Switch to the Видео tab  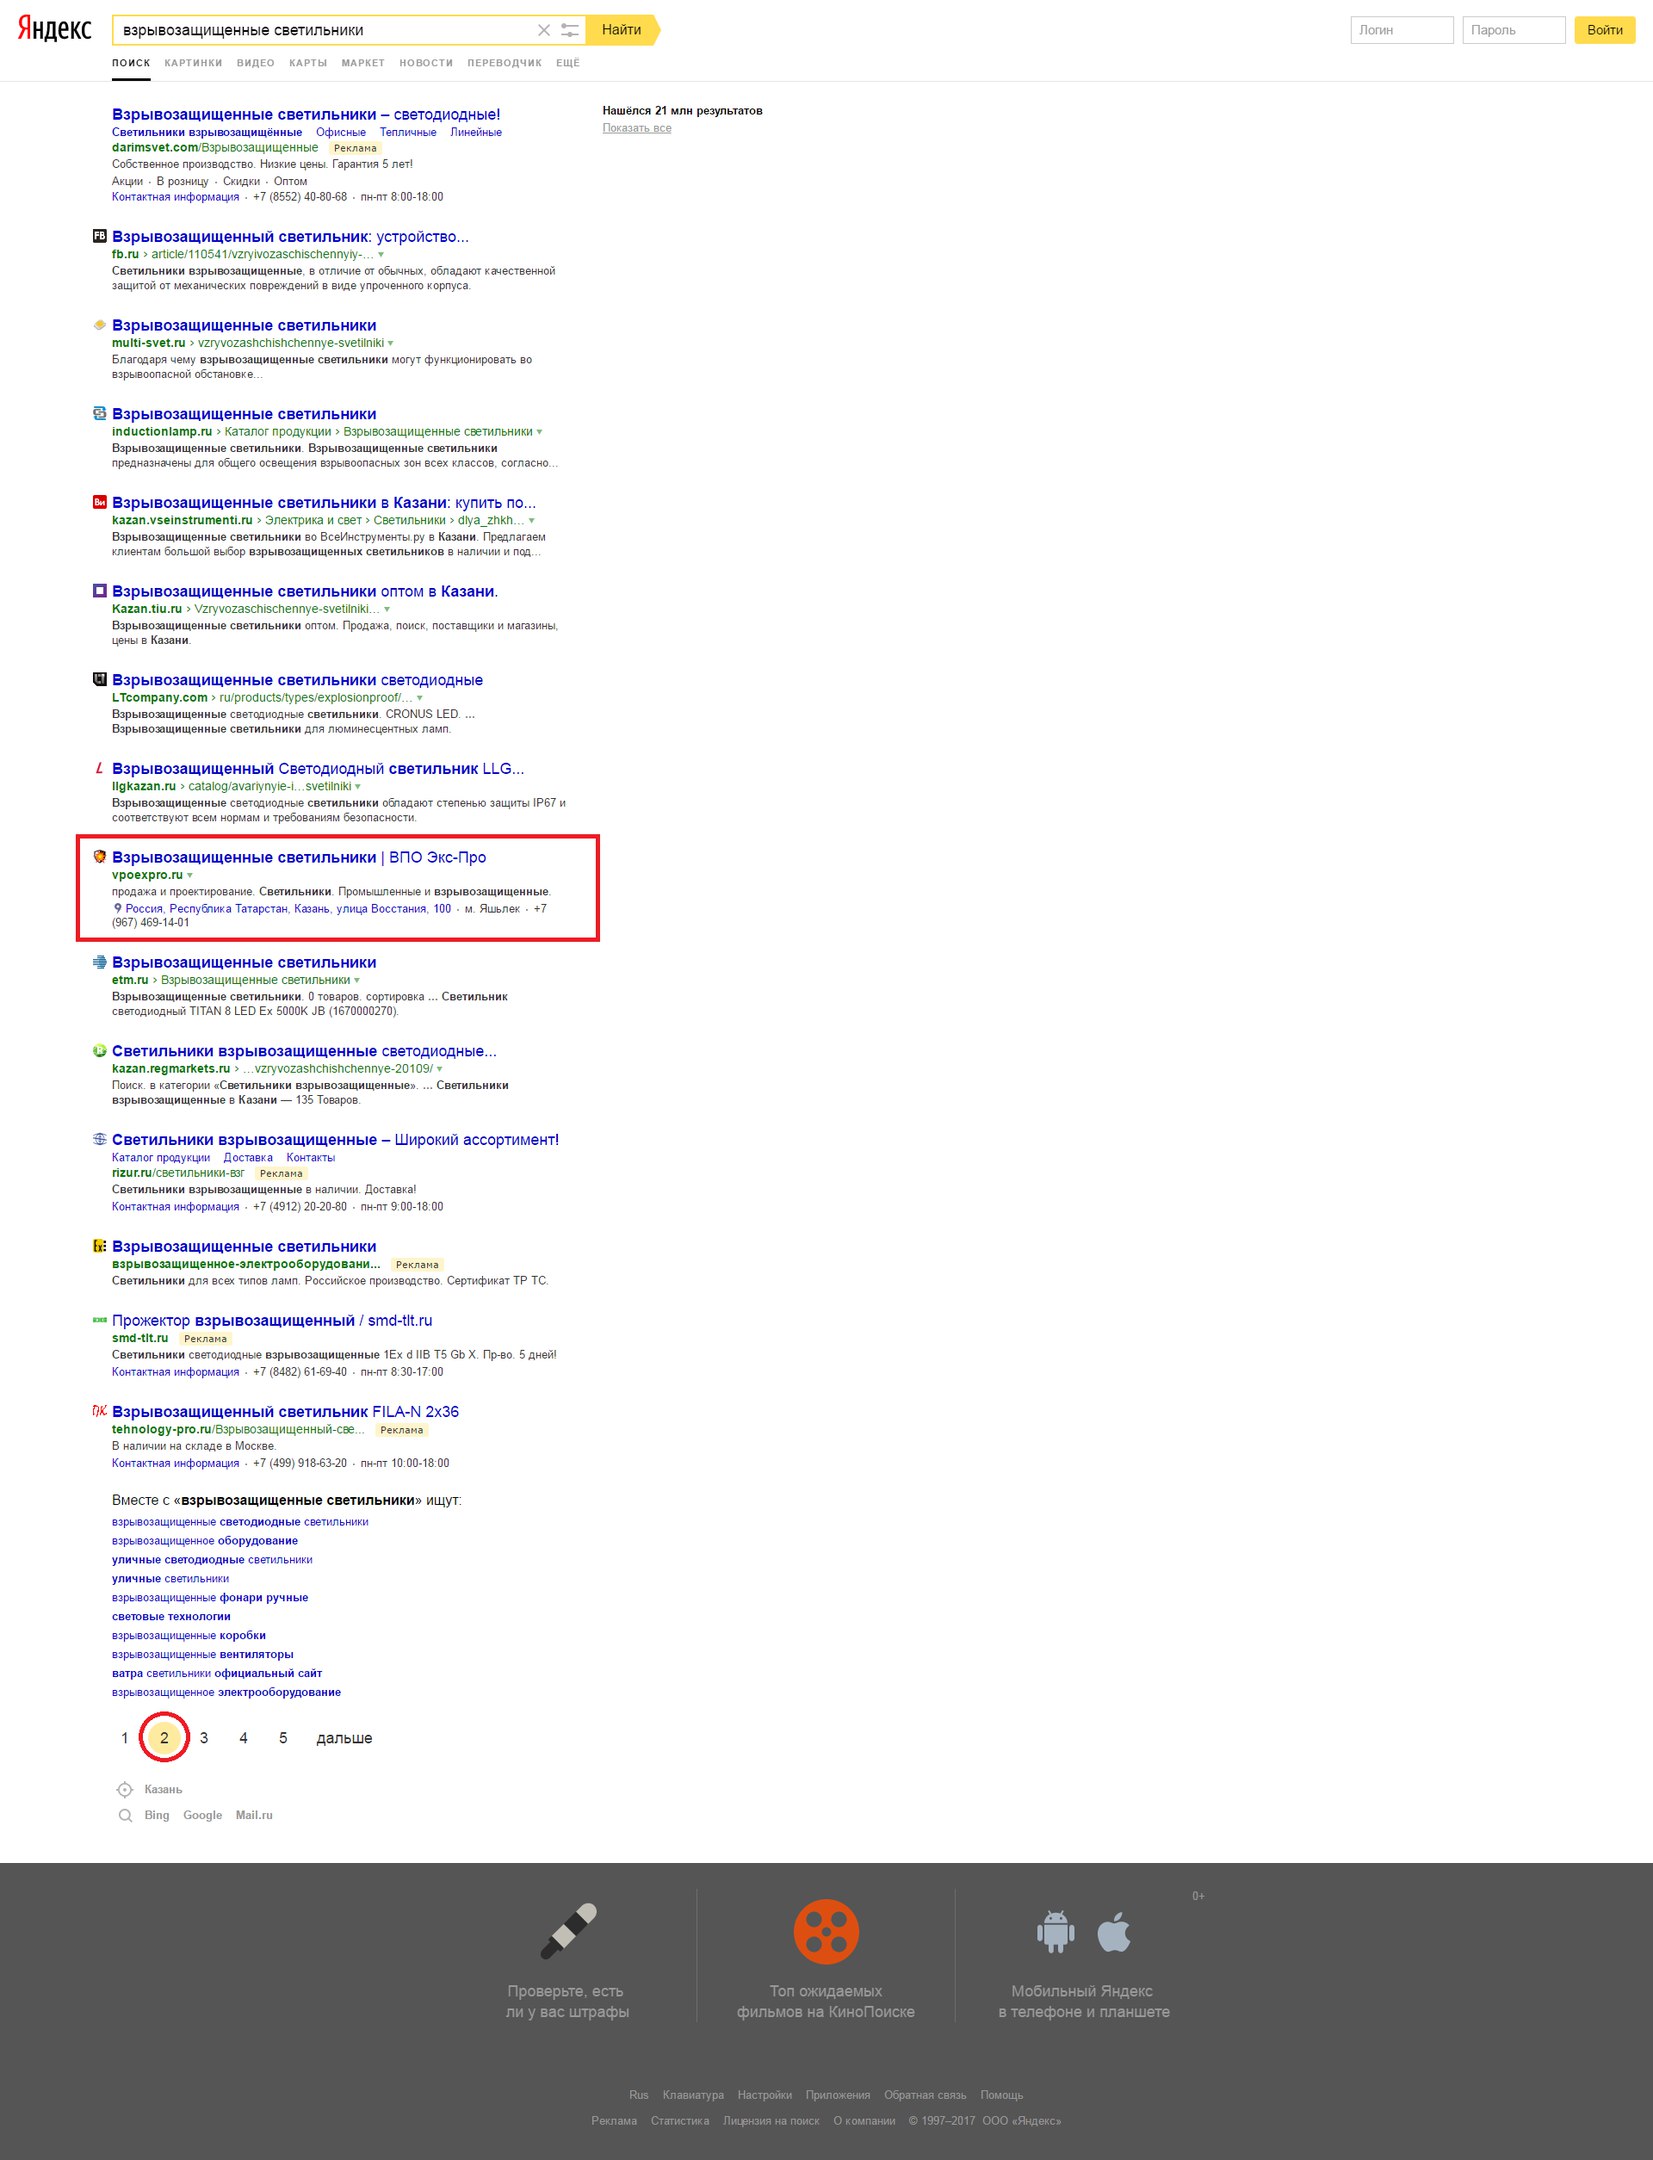[x=256, y=63]
